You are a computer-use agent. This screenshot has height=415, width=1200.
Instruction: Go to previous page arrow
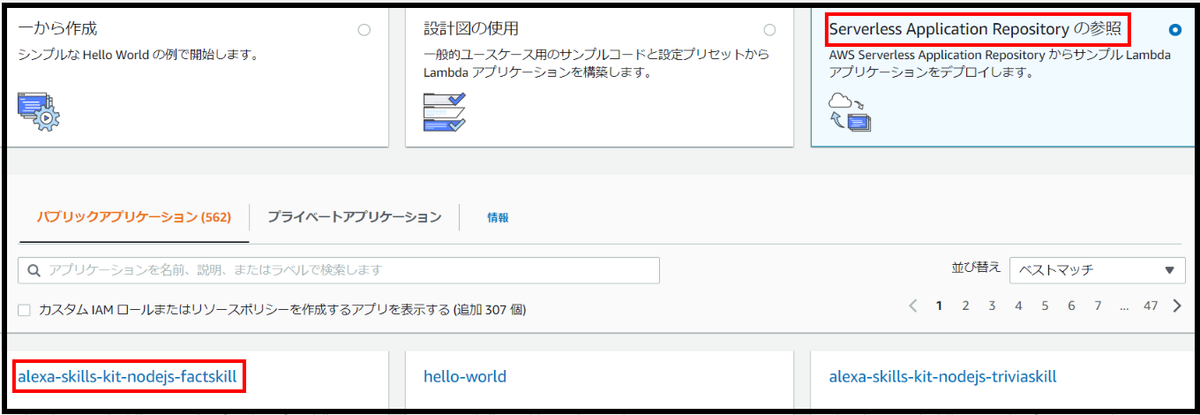click(913, 306)
